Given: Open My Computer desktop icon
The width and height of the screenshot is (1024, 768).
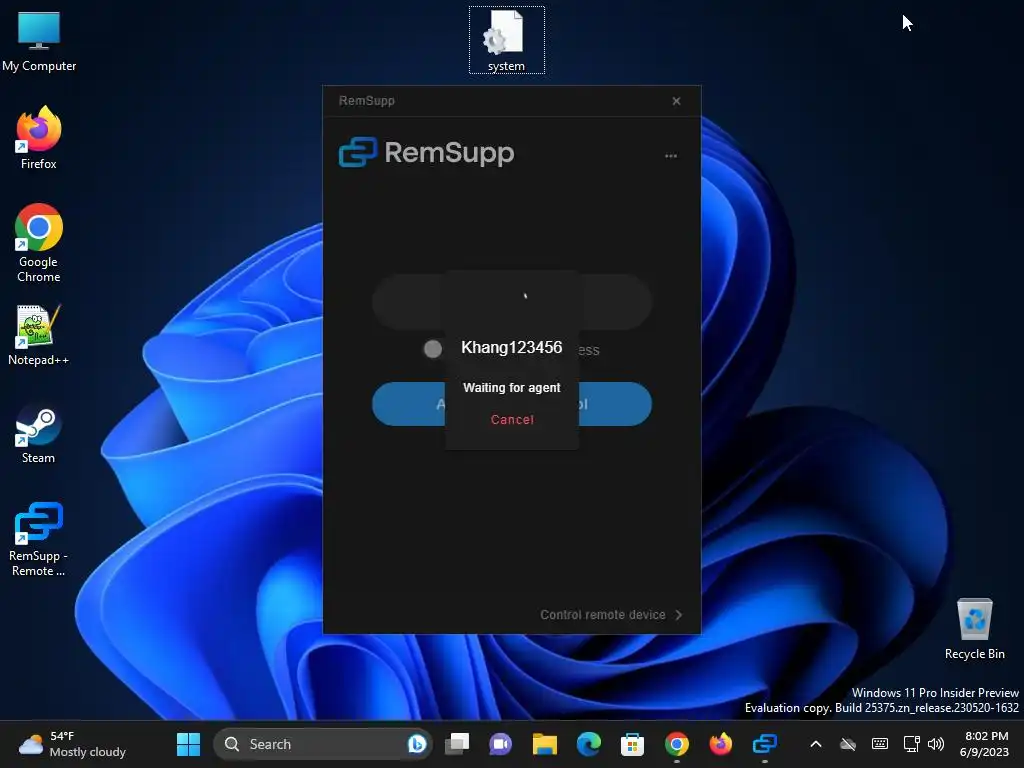Looking at the screenshot, I should coord(39,41).
